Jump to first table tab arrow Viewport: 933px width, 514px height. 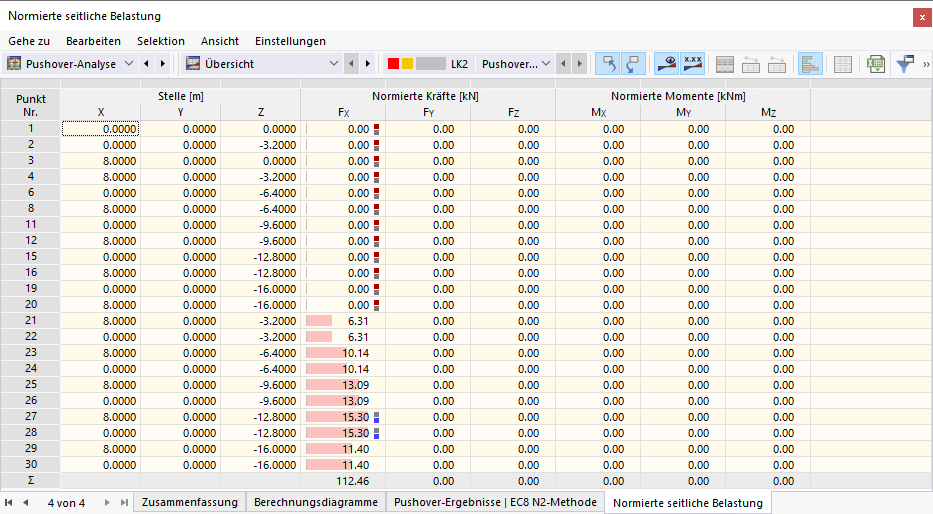pos(9,503)
